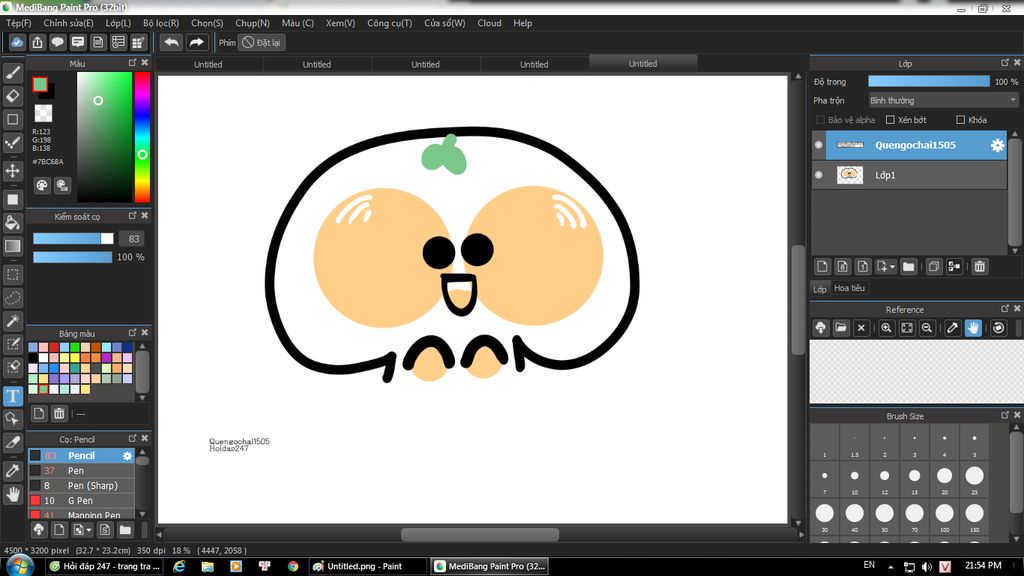
Task: Toggle the transparent color swatch
Action: pyautogui.click(x=43, y=113)
